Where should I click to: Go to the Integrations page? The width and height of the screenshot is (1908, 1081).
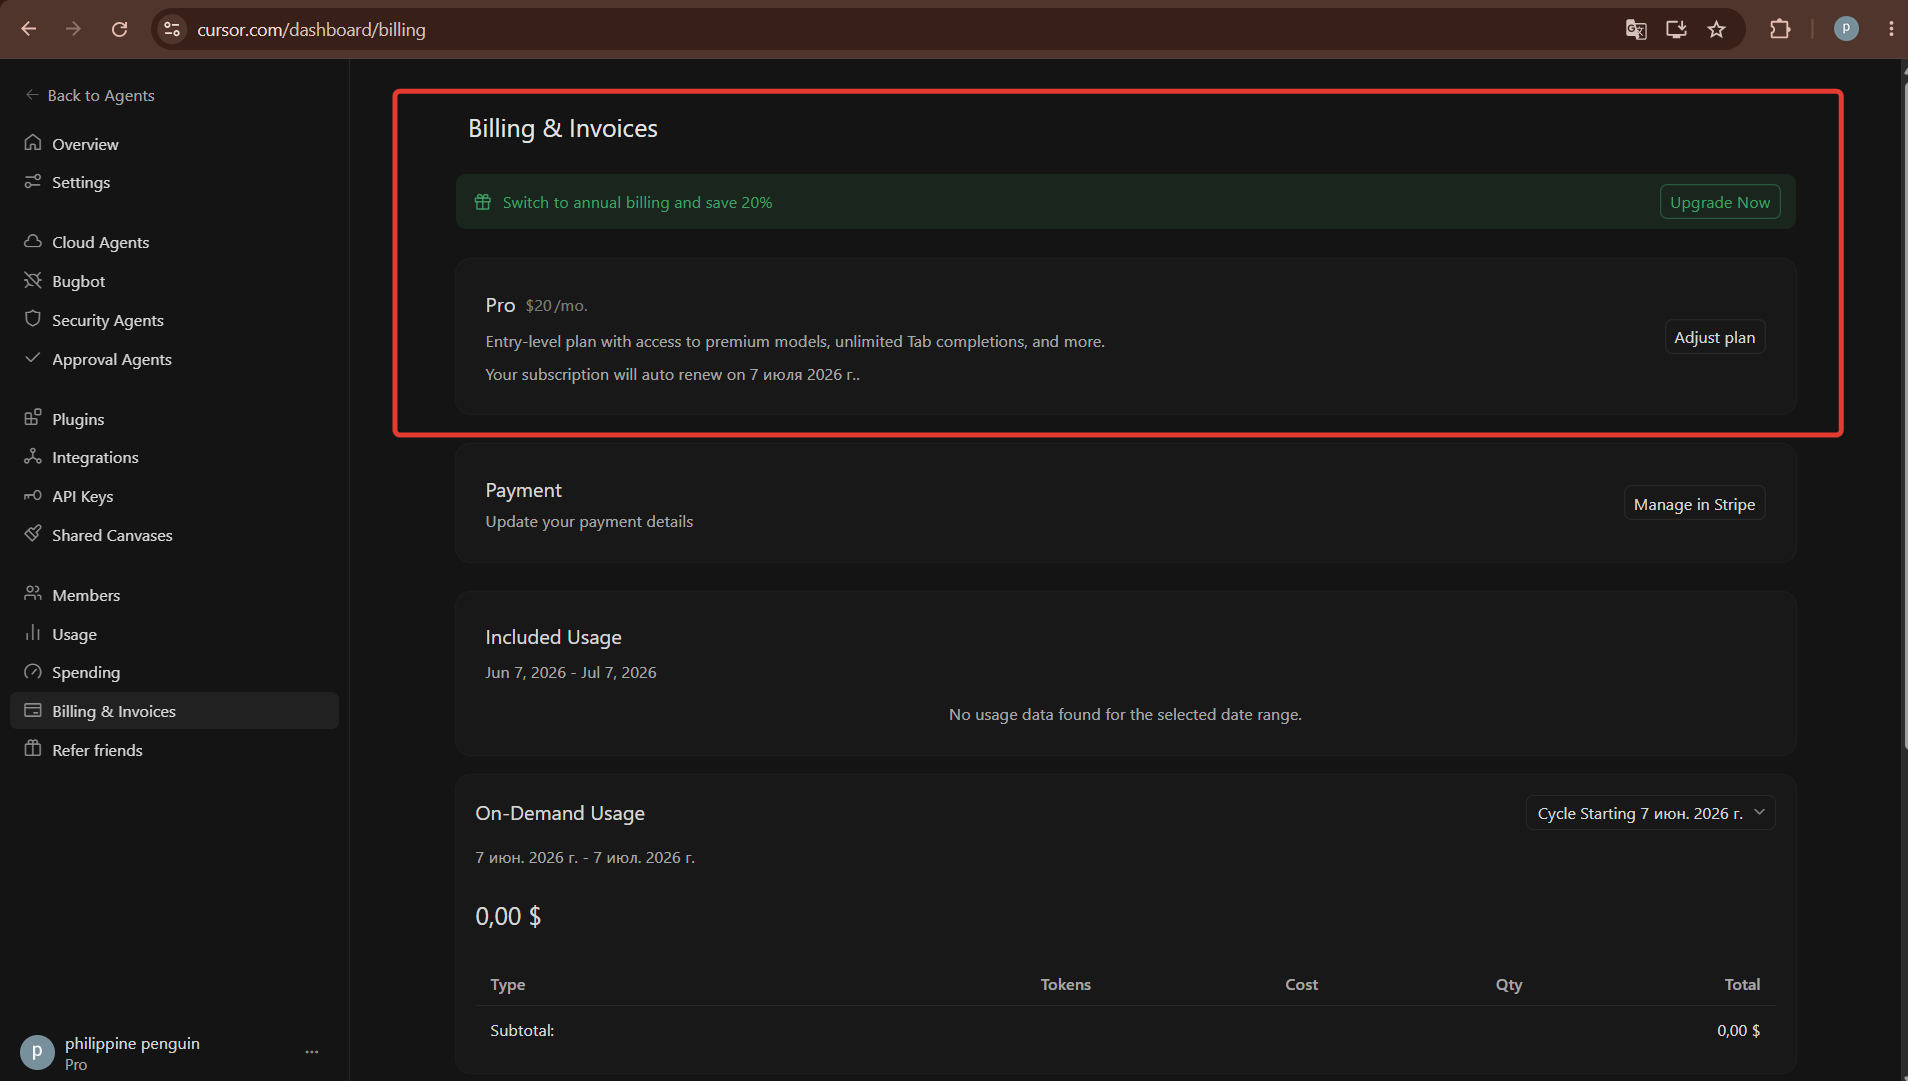coord(174,457)
